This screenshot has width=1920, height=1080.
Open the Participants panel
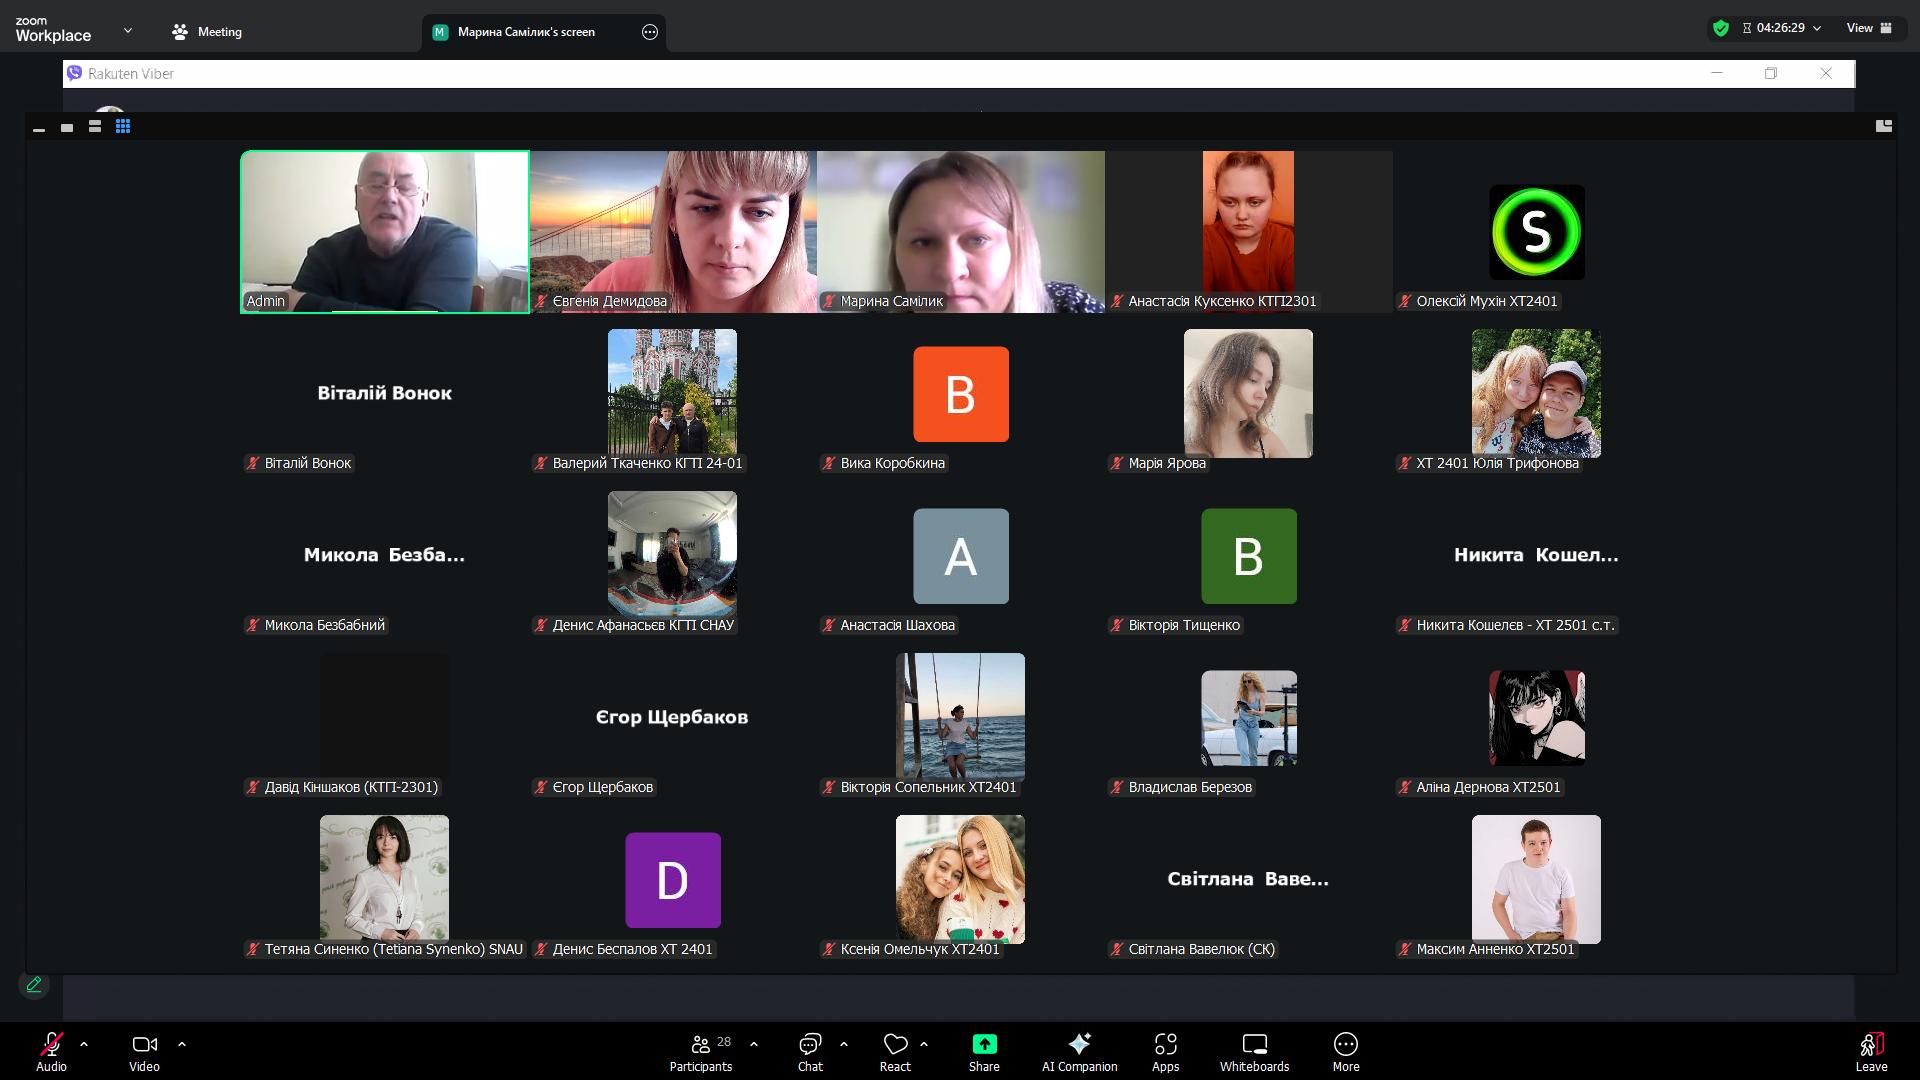point(701,1045)
